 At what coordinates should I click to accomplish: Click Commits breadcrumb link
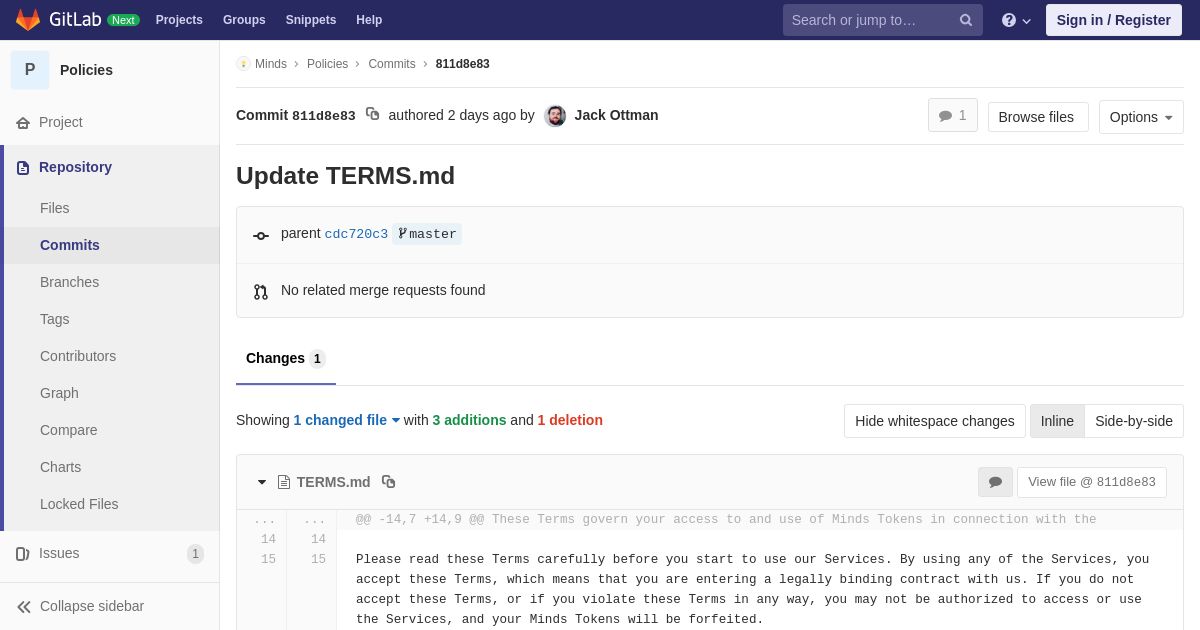point(392,64)
